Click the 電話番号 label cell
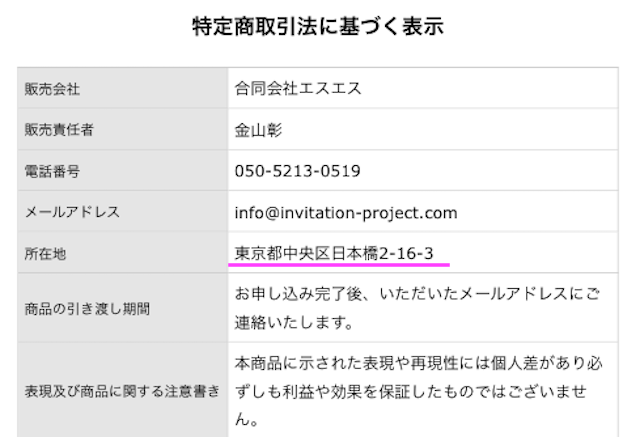Viewport: 640px width, 437px height. 122,171
